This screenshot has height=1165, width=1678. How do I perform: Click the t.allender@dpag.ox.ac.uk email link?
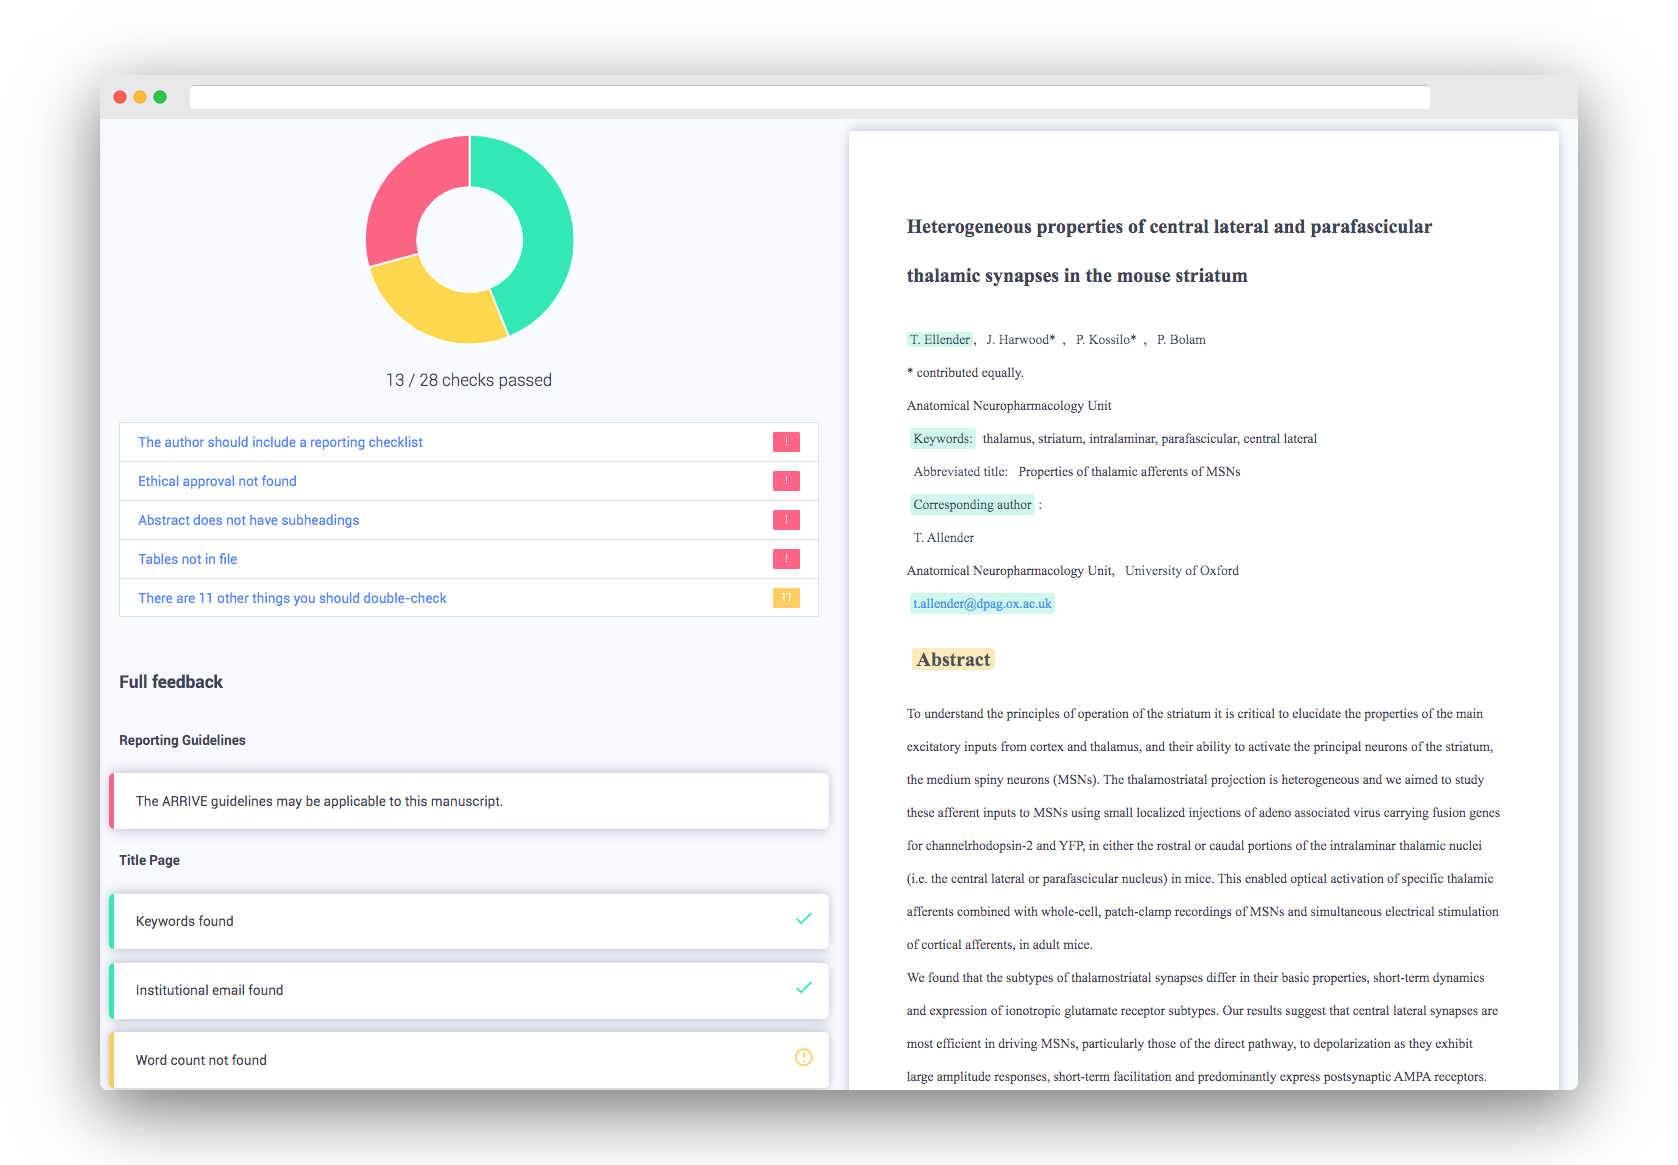click(982, 604)
